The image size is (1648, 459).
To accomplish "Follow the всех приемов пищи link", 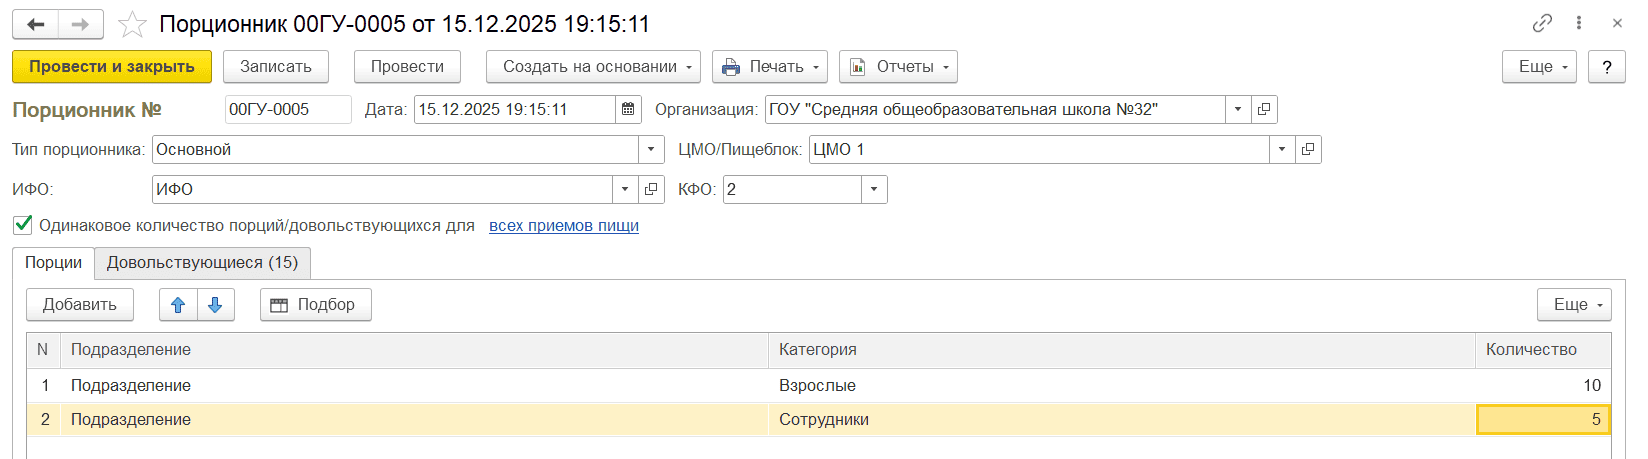I will (563, 226).
